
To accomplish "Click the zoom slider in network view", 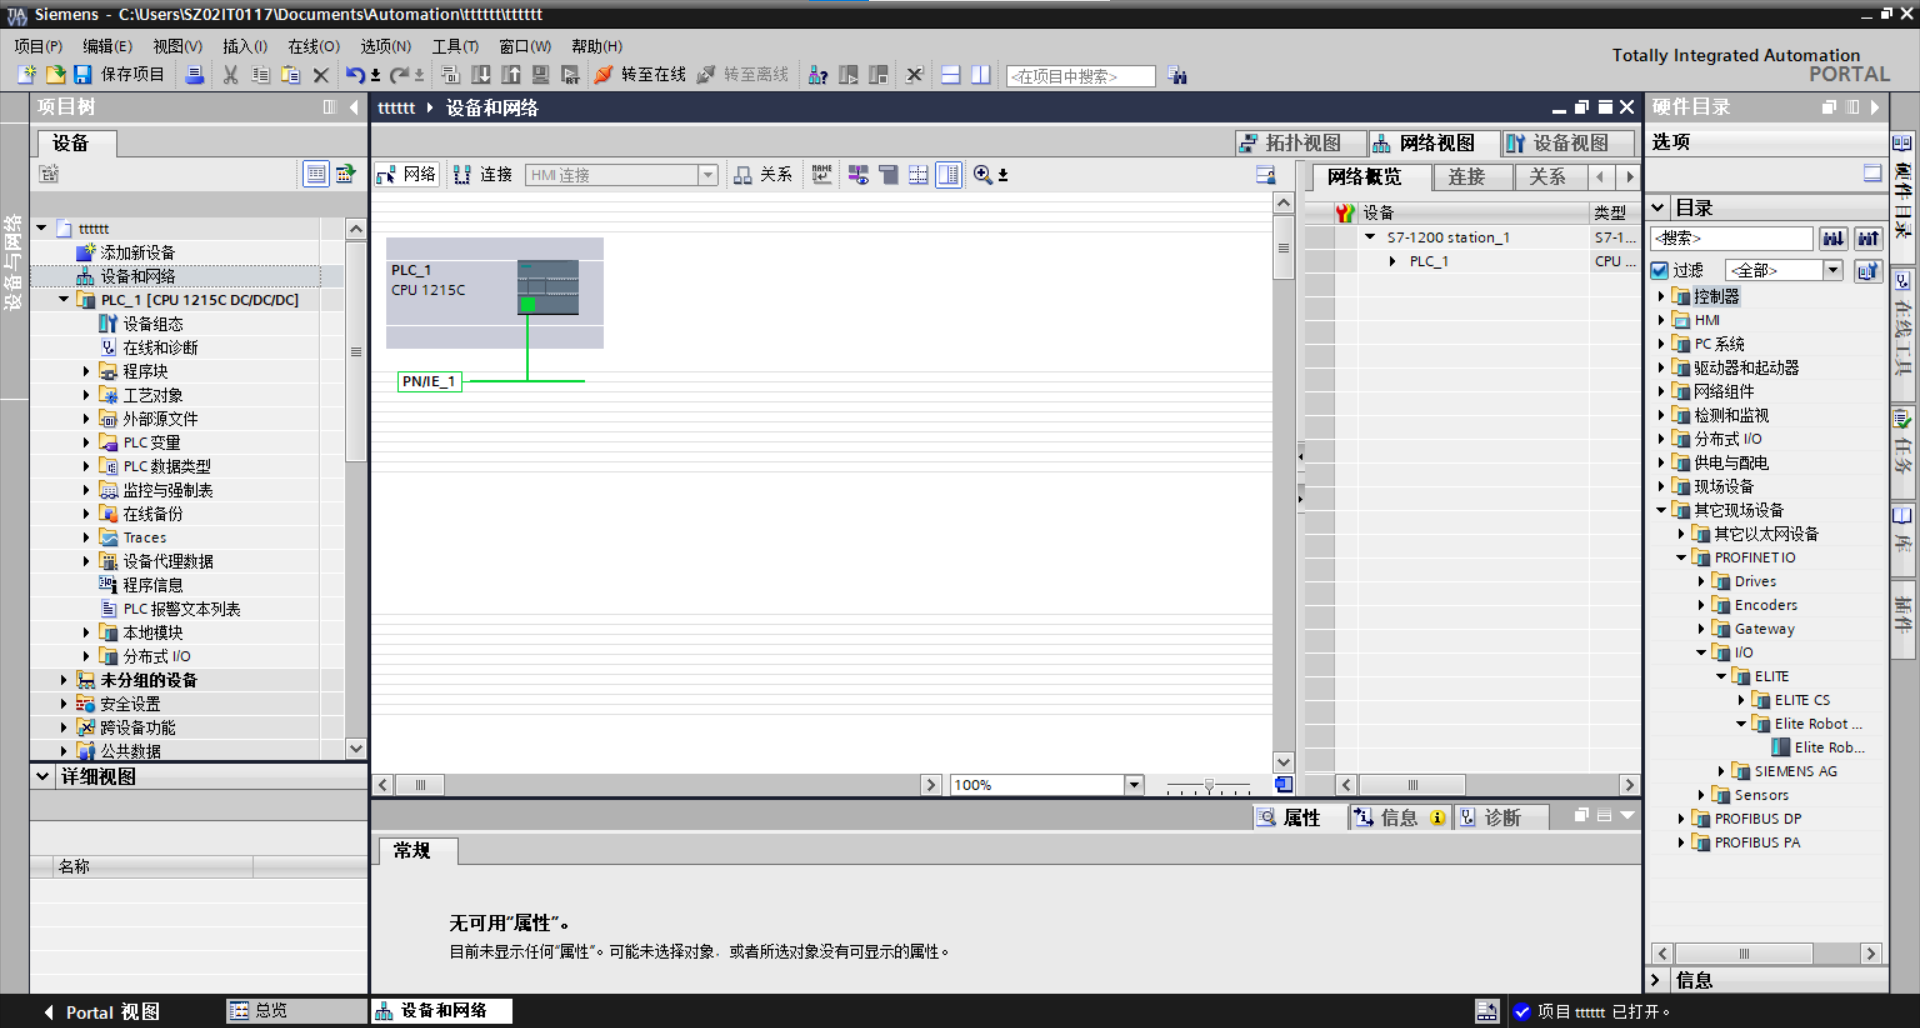I will (x=1209, y=786).
